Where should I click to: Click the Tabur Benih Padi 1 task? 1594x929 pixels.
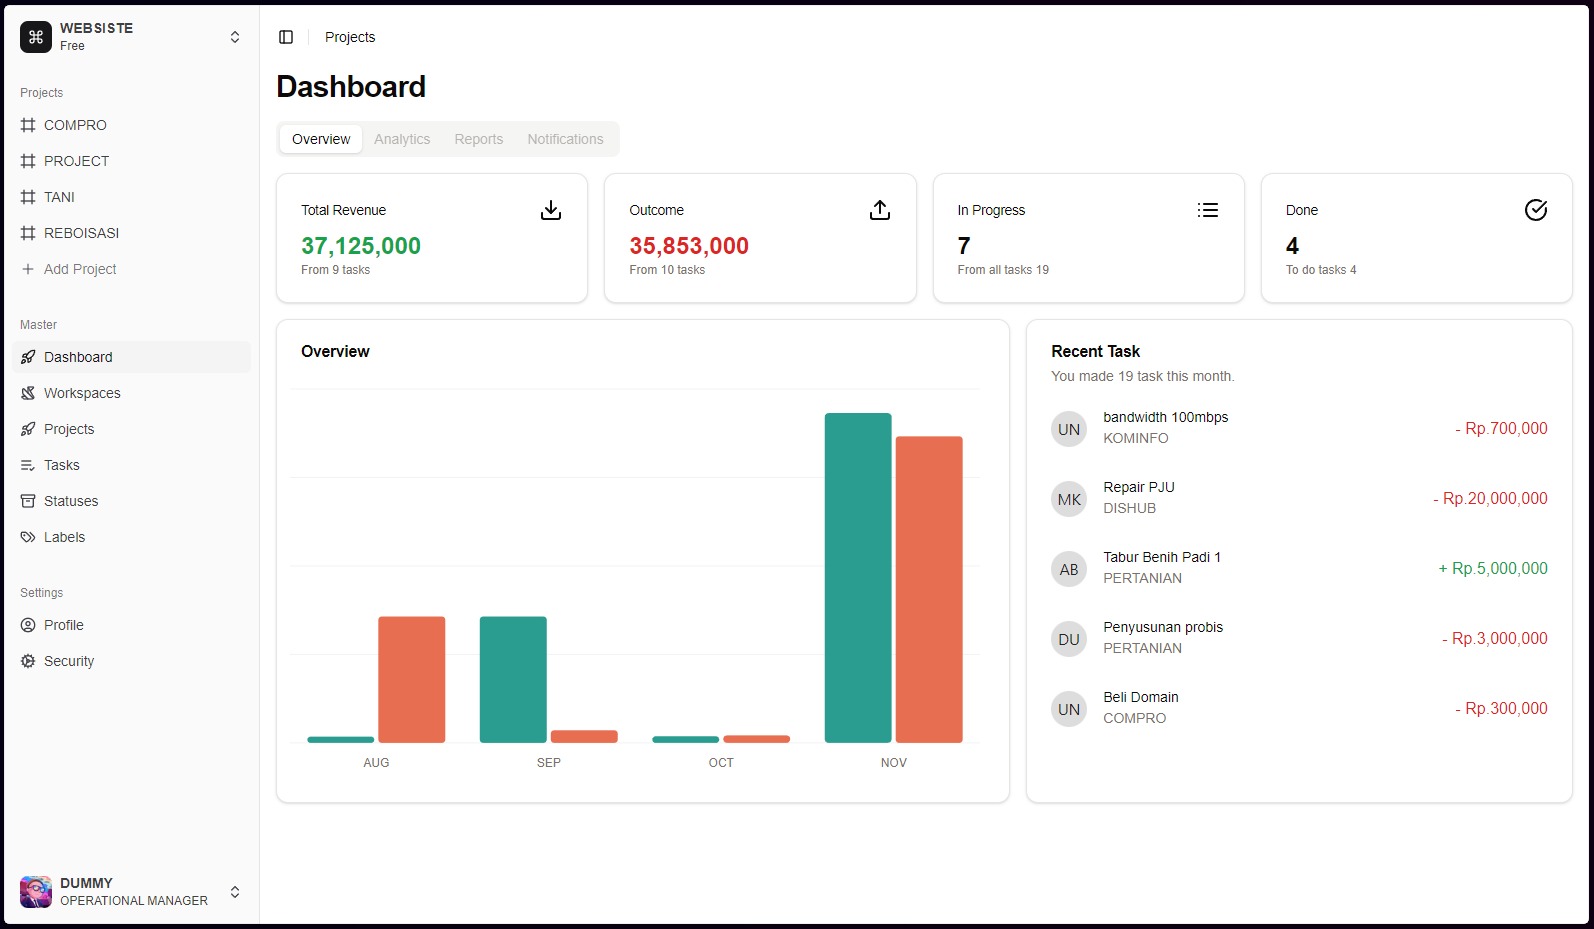point(1162,557)
